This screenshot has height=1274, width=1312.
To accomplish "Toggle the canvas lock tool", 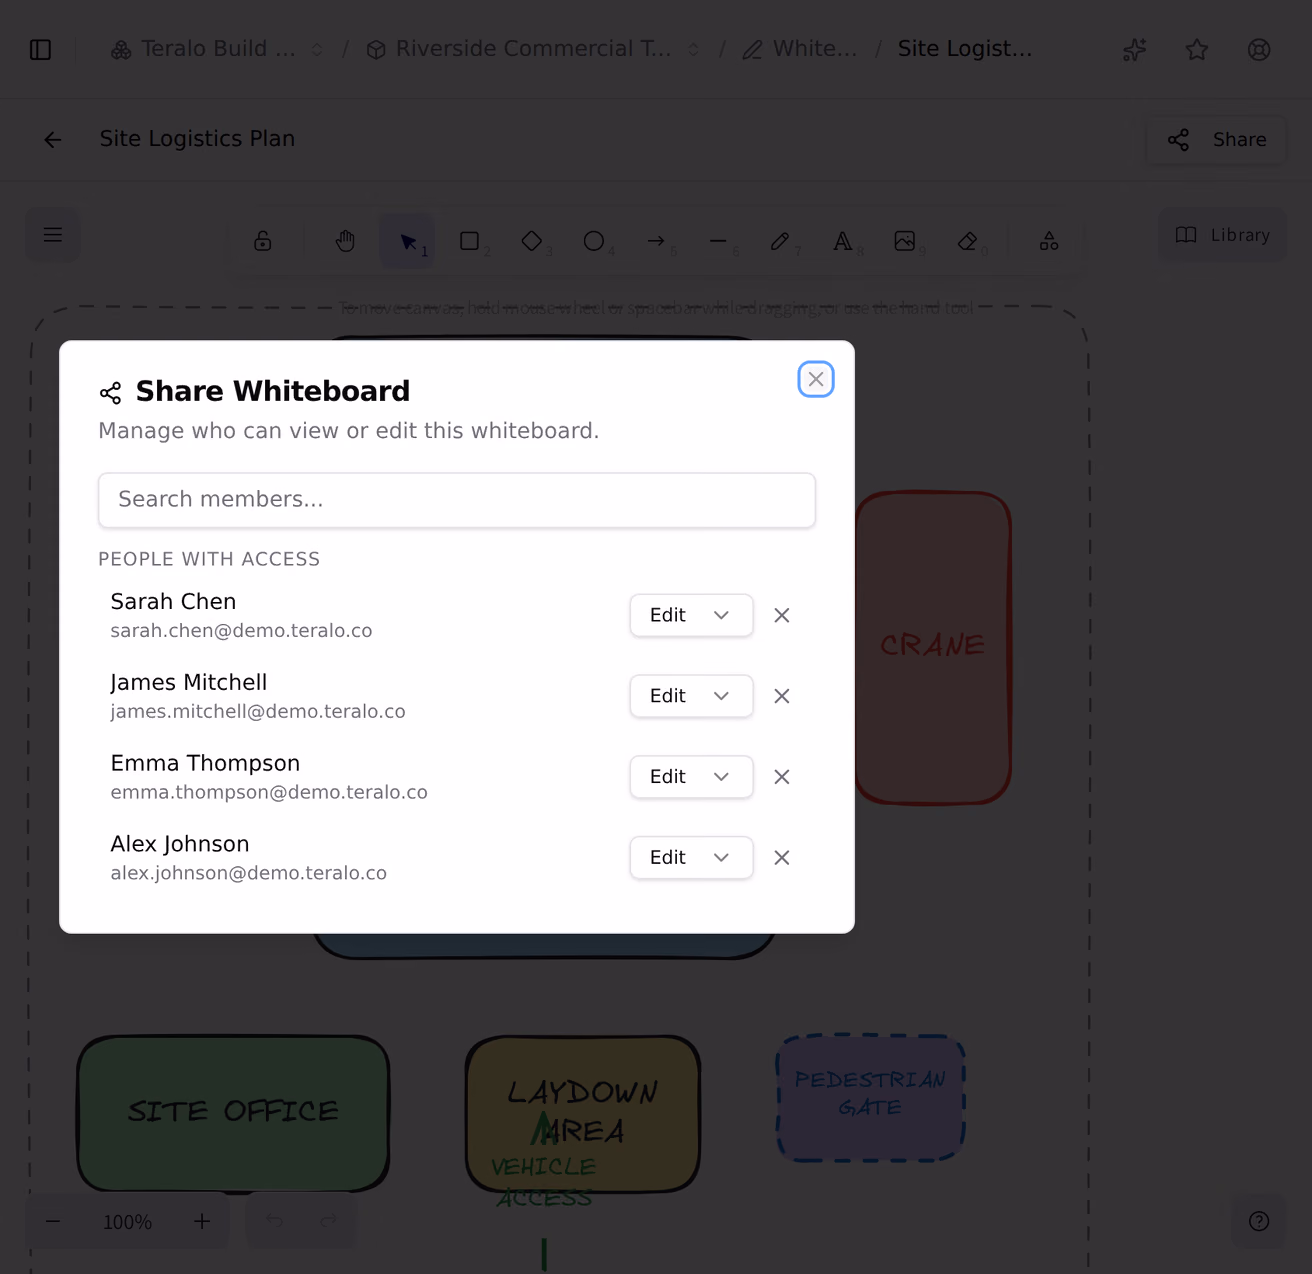I will pyautogui.click(x=263, y=241).
